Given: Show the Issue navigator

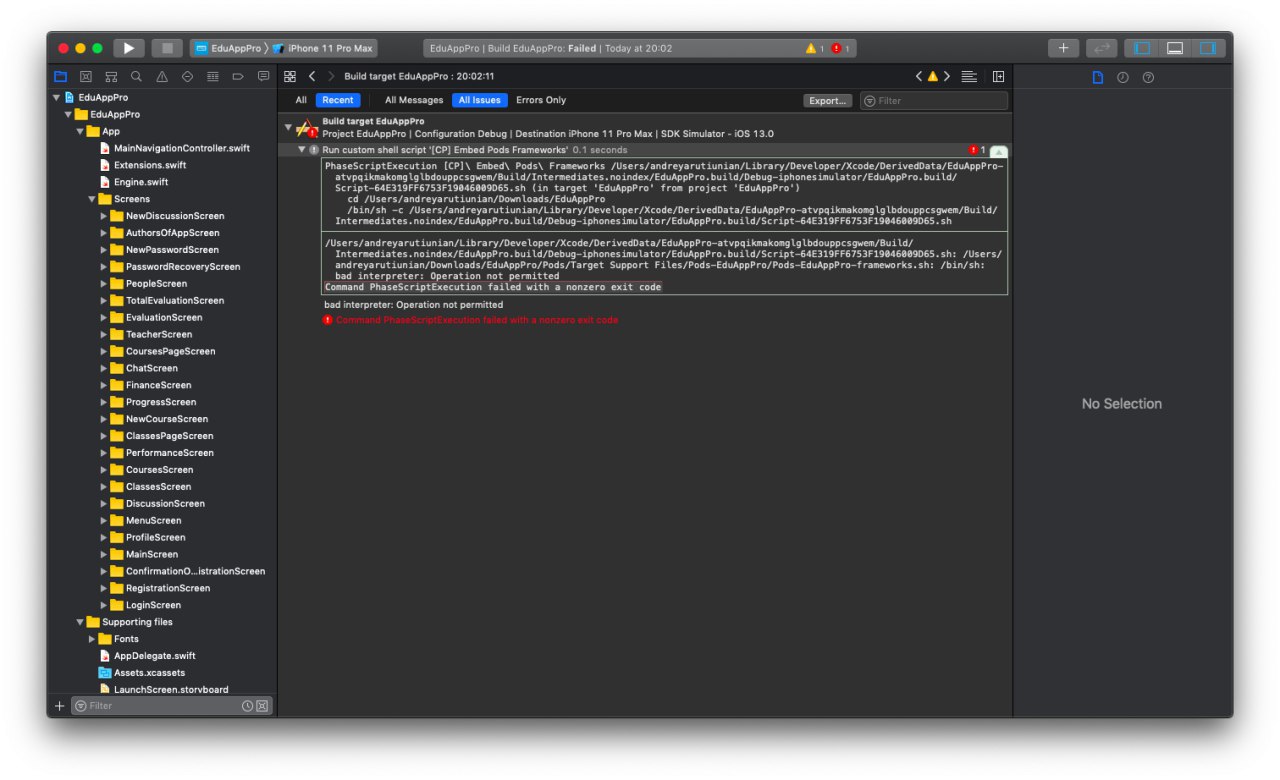Looking at the screenshot, I should pos(162,76).
